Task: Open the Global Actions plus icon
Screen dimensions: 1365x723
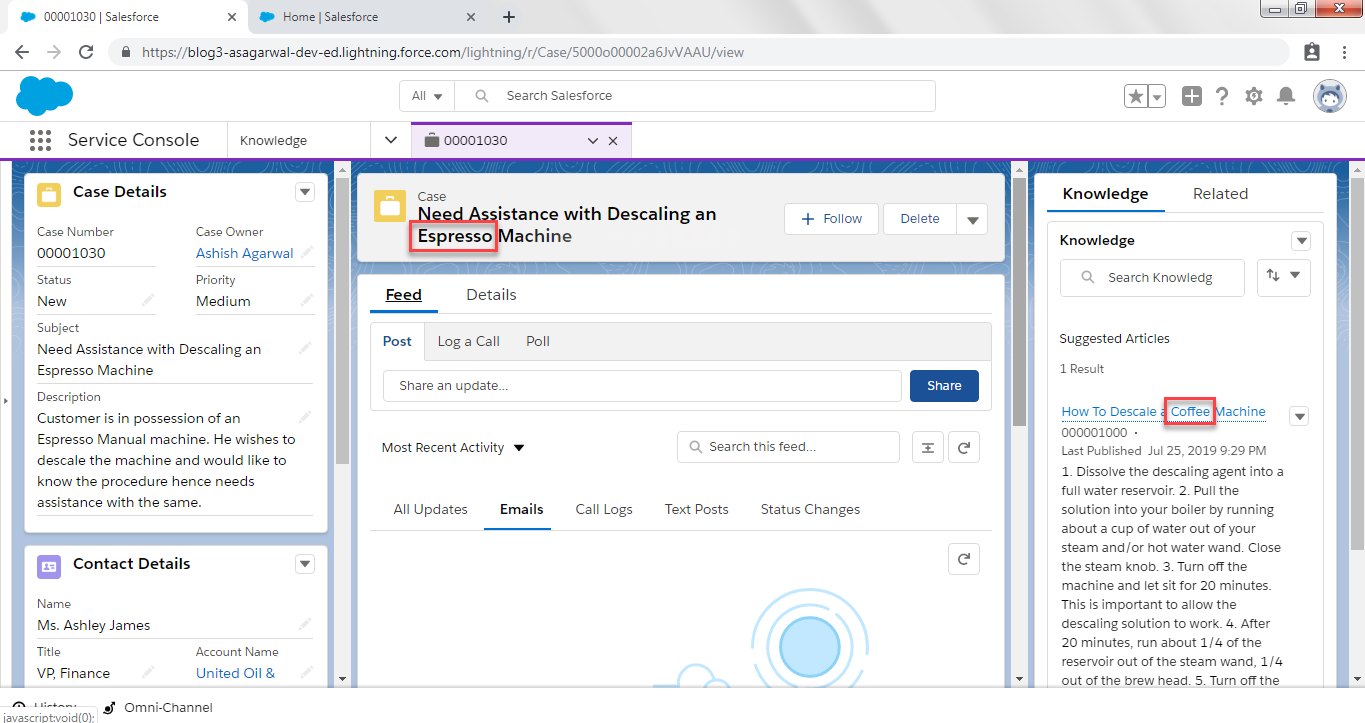Action: (x=1192, y=96)
